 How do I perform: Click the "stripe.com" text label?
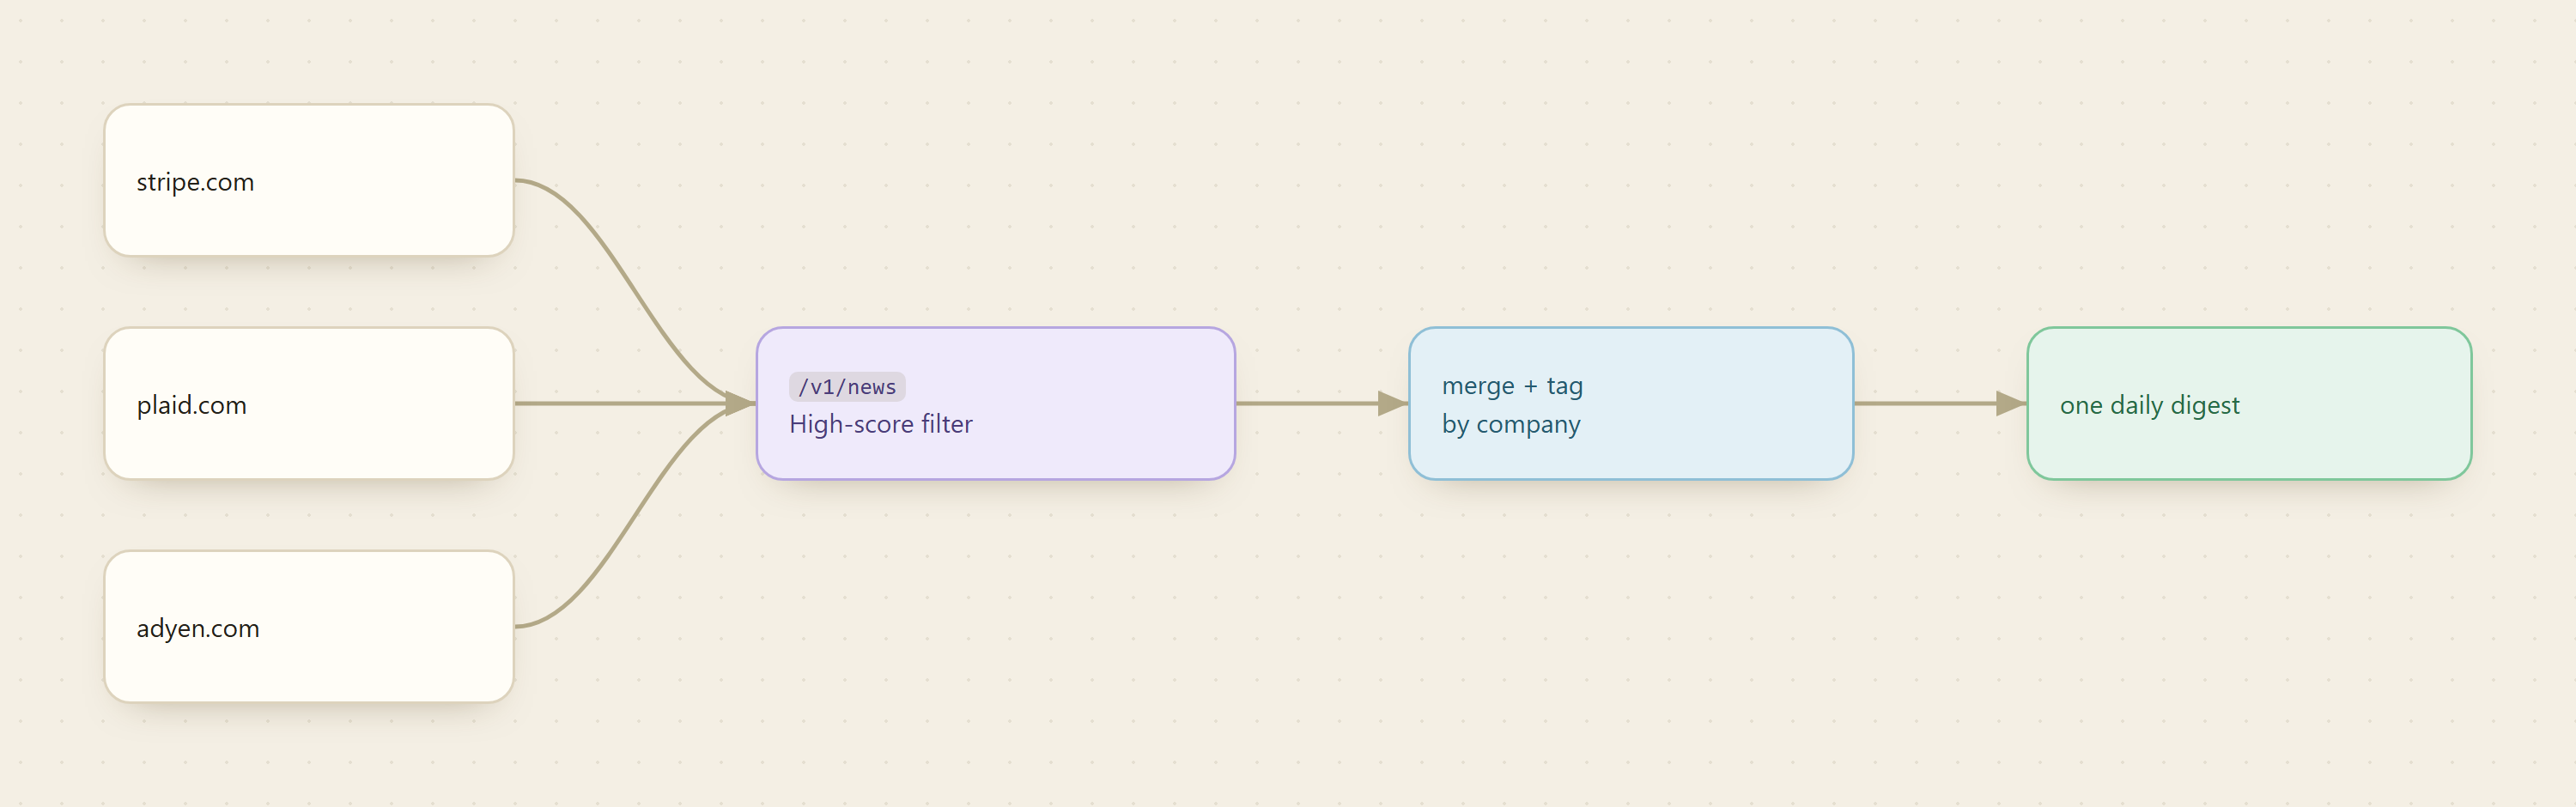coord(195,183)
